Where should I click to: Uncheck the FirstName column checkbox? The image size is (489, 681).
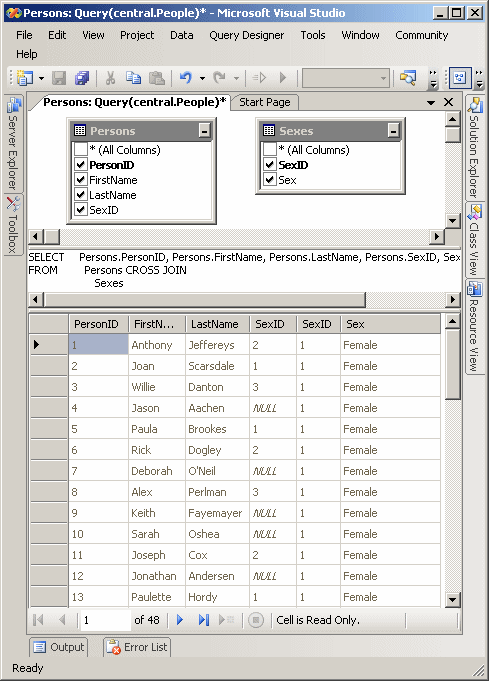[81, 179]
